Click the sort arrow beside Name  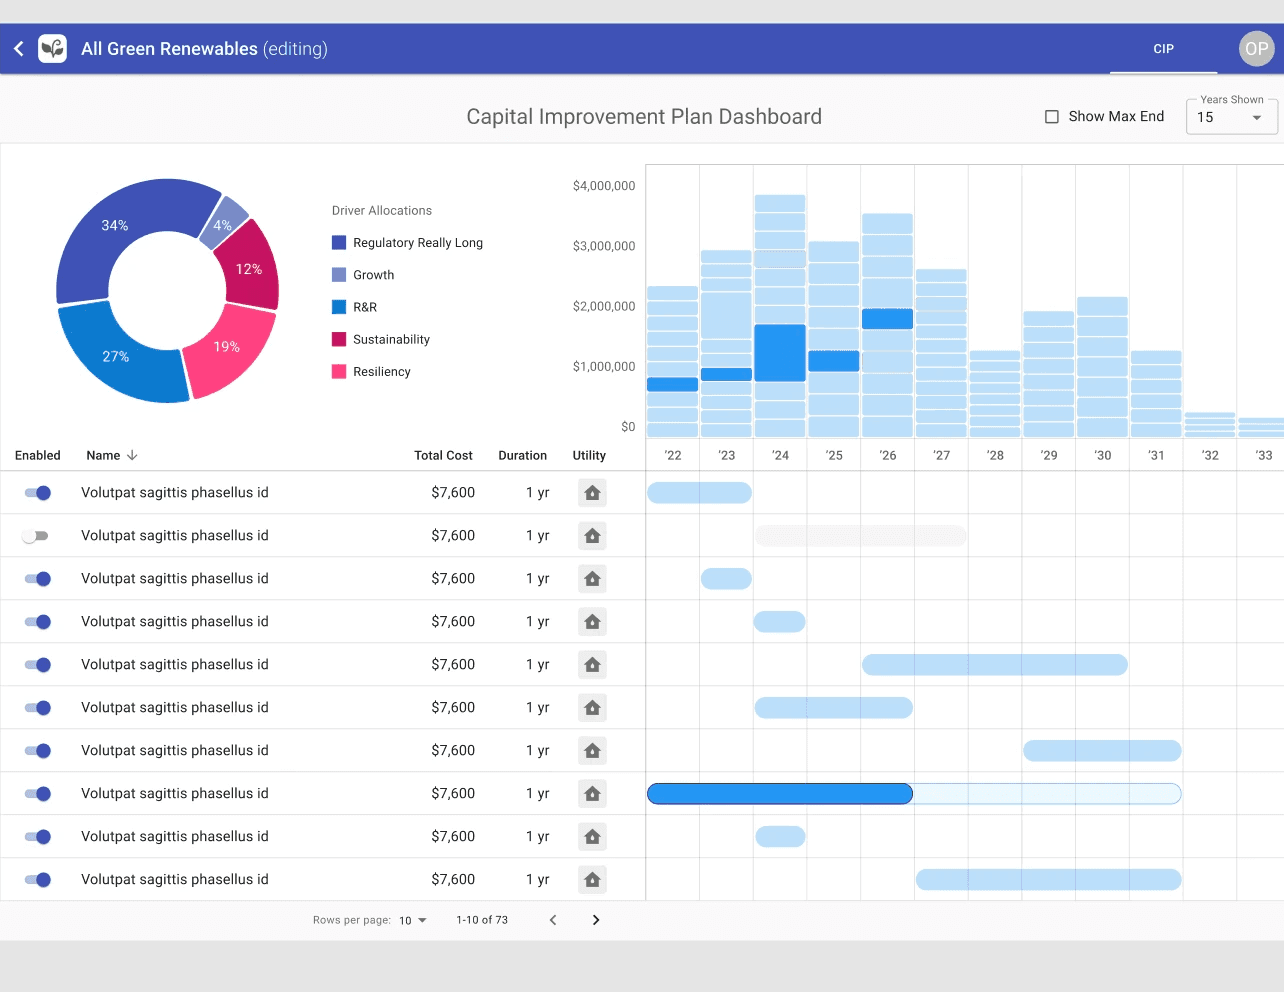pos(132,455)
